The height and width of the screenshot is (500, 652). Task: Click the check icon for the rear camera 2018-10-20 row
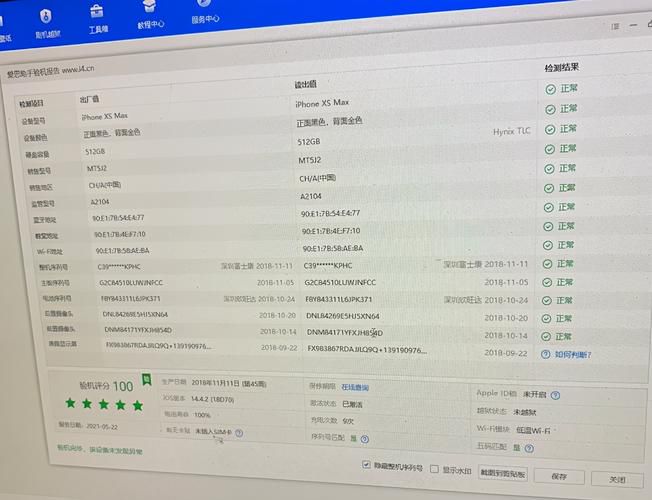click(546, 319)
